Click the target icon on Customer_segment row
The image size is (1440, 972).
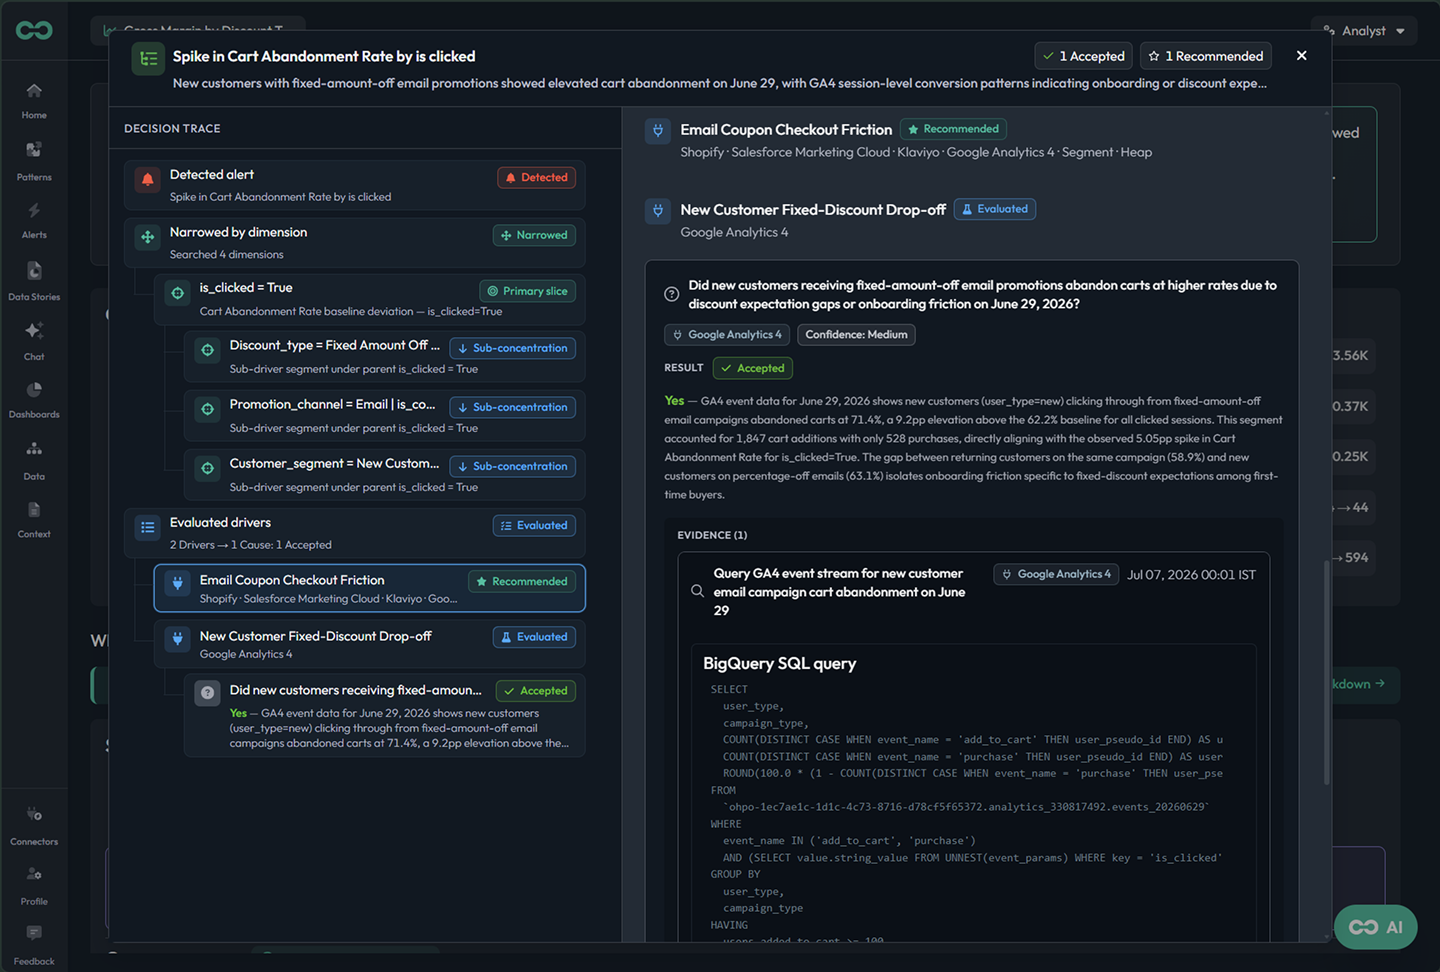[207, 468]
